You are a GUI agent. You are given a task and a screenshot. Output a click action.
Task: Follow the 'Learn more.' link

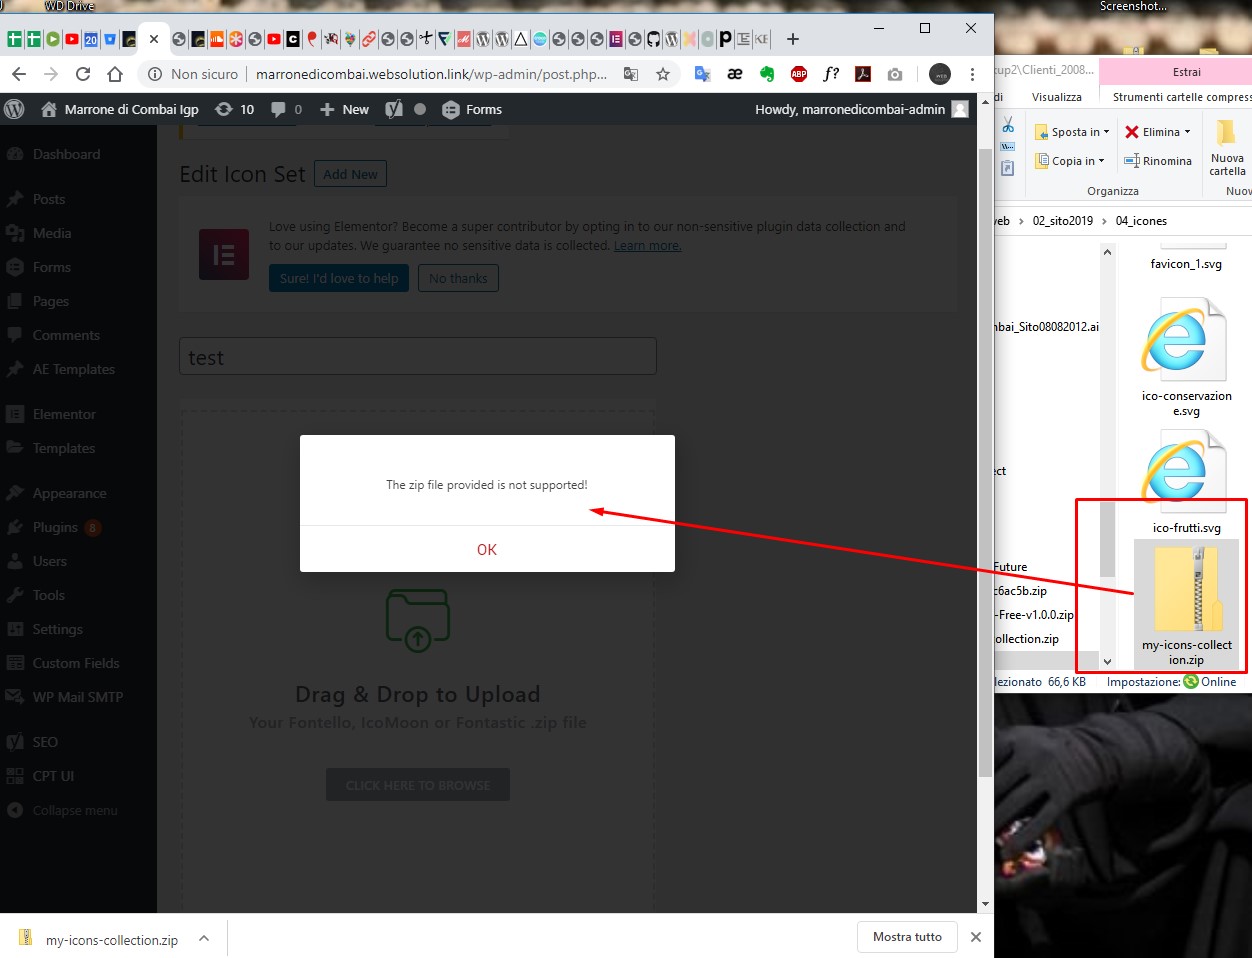(647, 246)
